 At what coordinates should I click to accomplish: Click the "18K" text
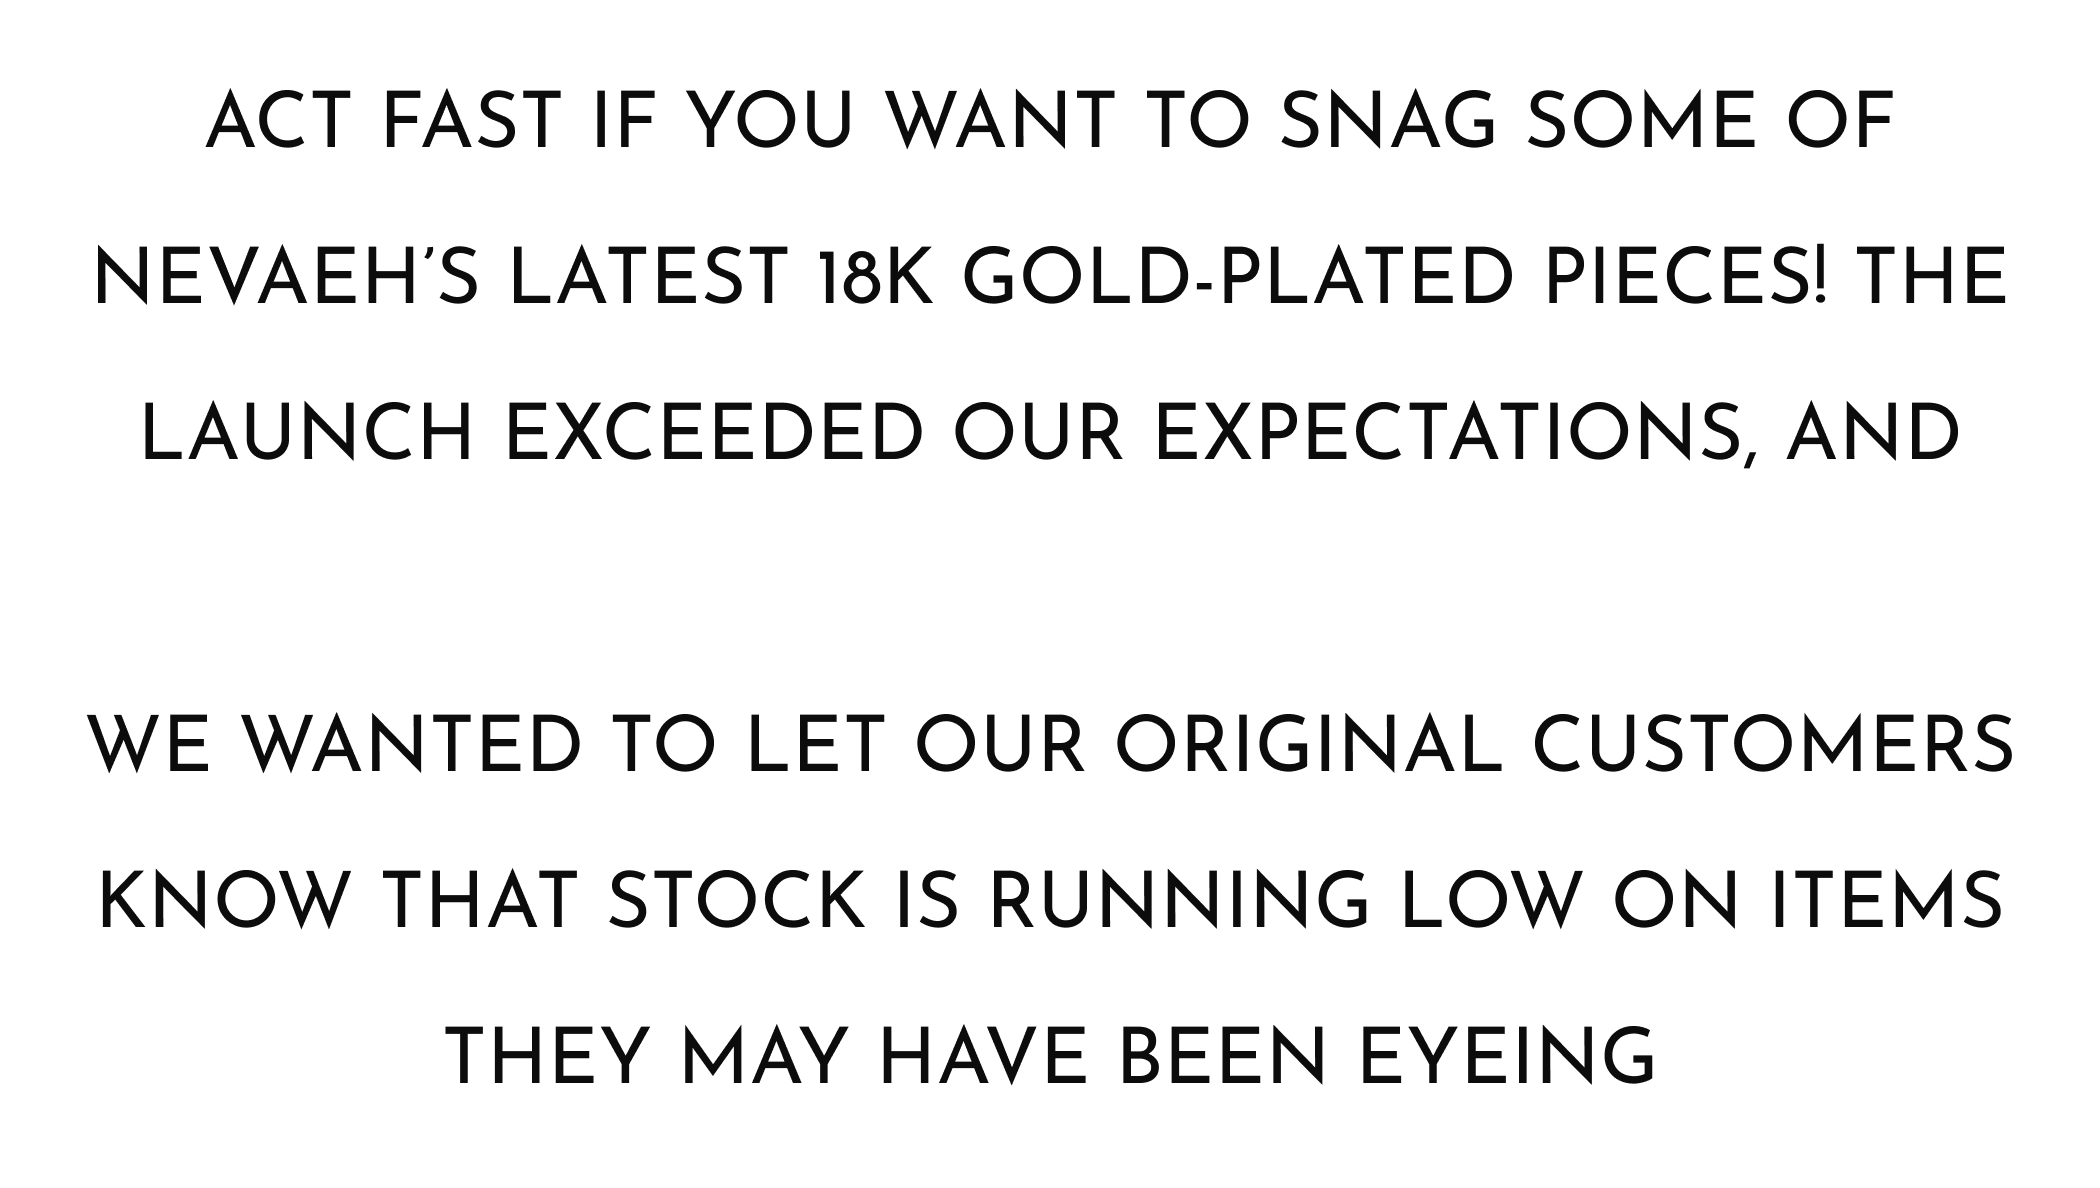pyautogui.click(x=875, y=277)
